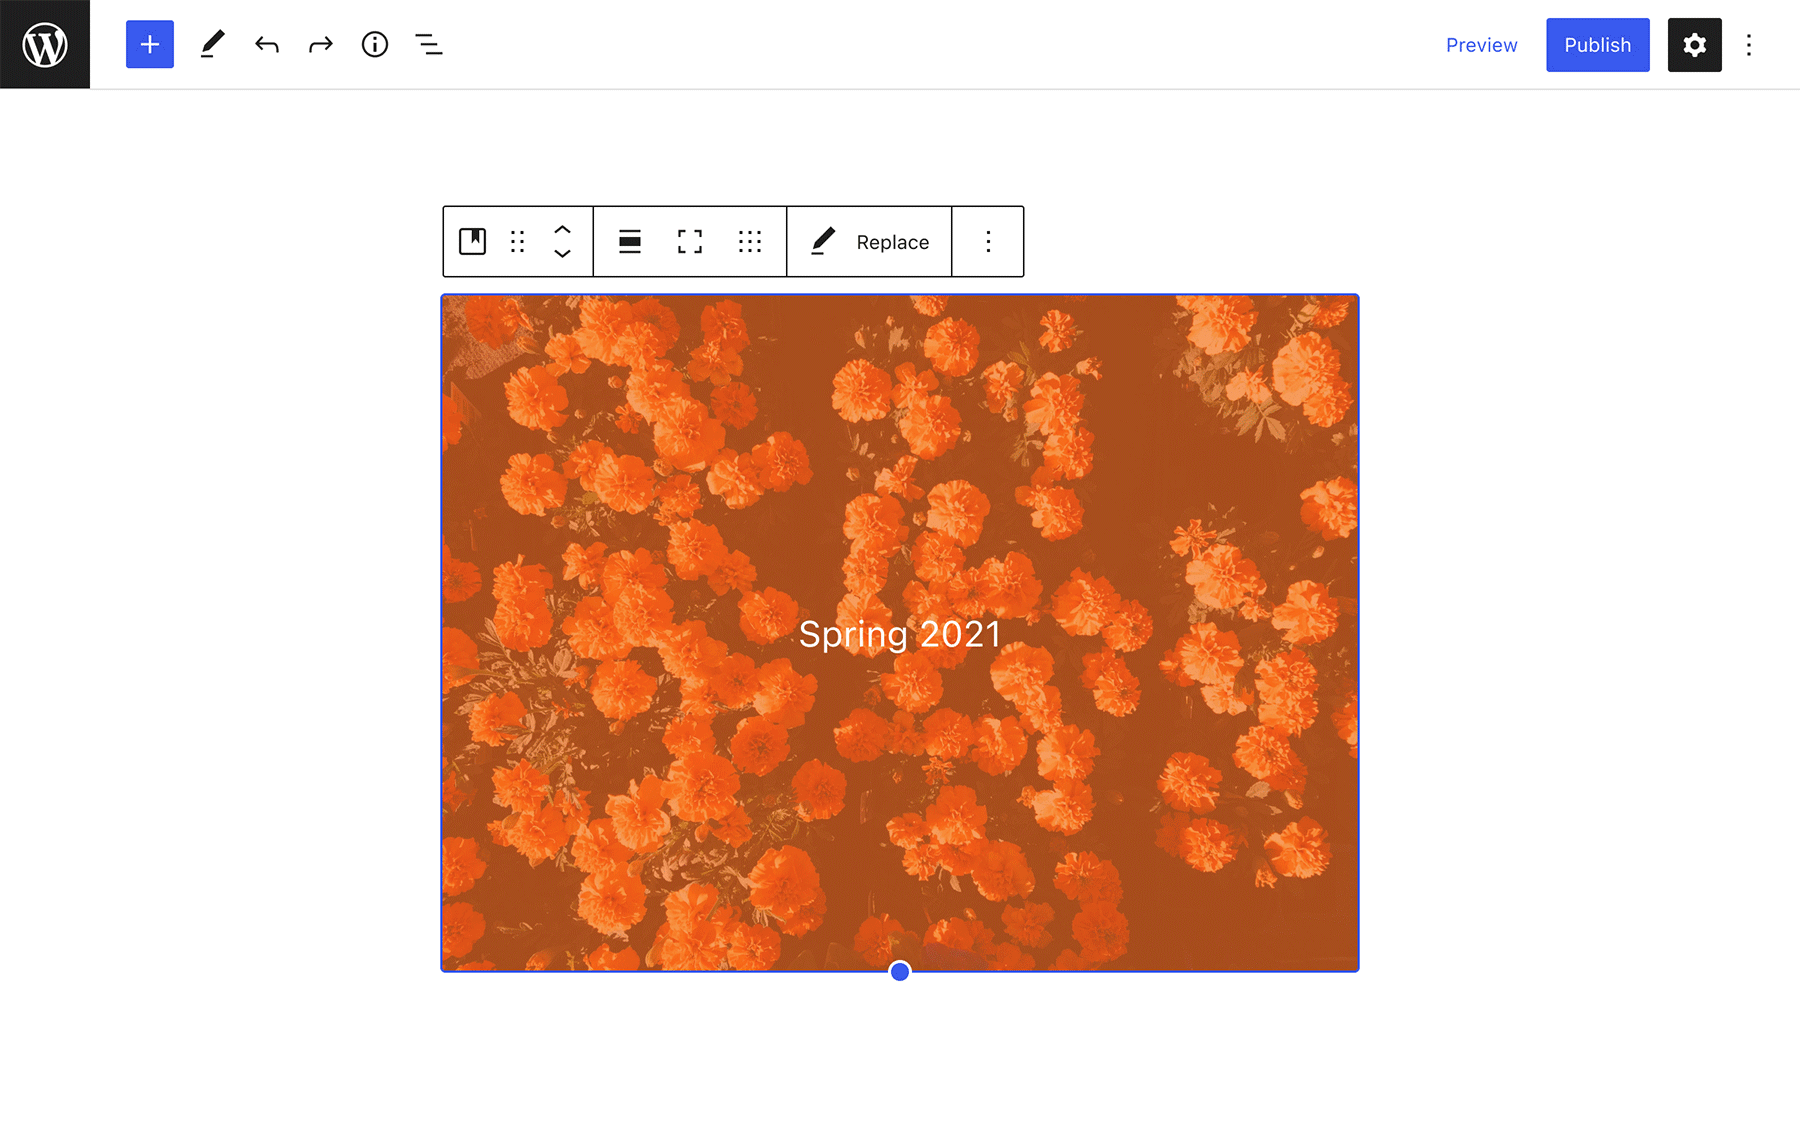Select the Tools pencil icon in top bar
Viewport: 1800px width, 1125px height.
[x=212, y=44]
